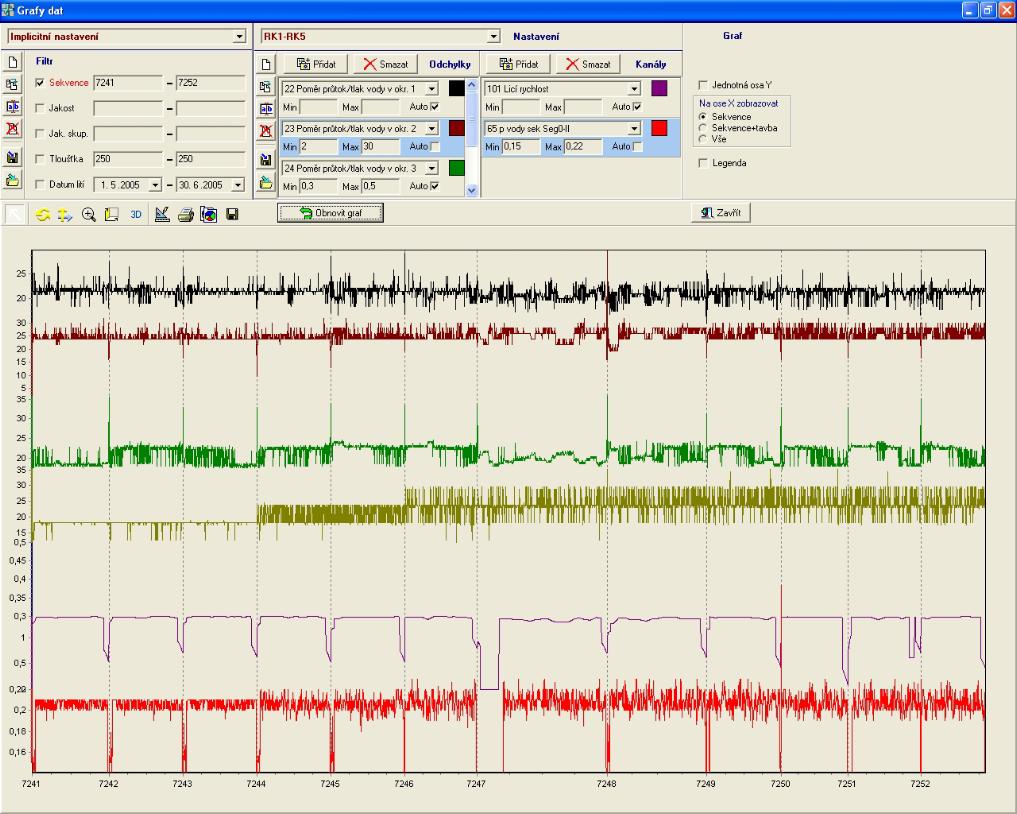Open the 101 Licí rychlost channel dropdown
Image resolution: width=1017 pixels, height=814 pixels.
pos(634,89)
